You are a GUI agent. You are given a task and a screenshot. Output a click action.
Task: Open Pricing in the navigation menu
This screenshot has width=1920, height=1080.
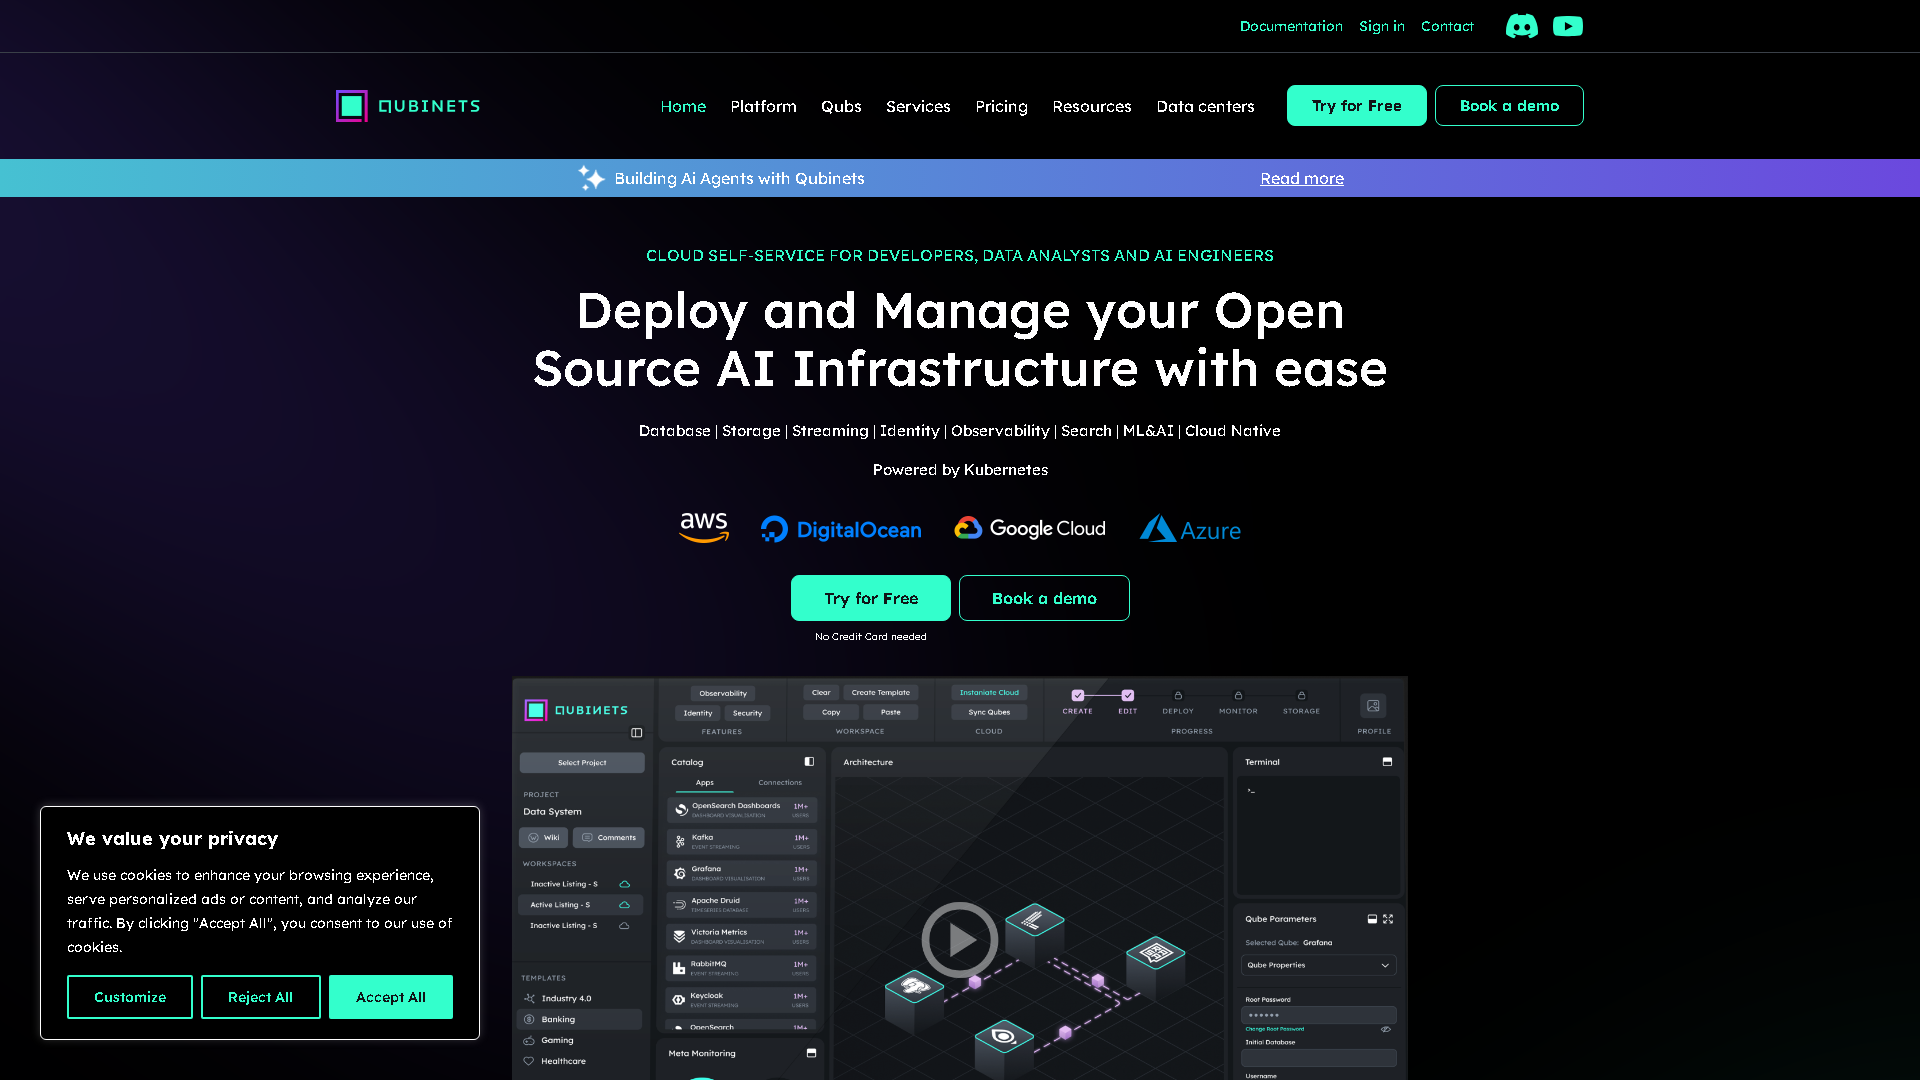click(1001, 106)
